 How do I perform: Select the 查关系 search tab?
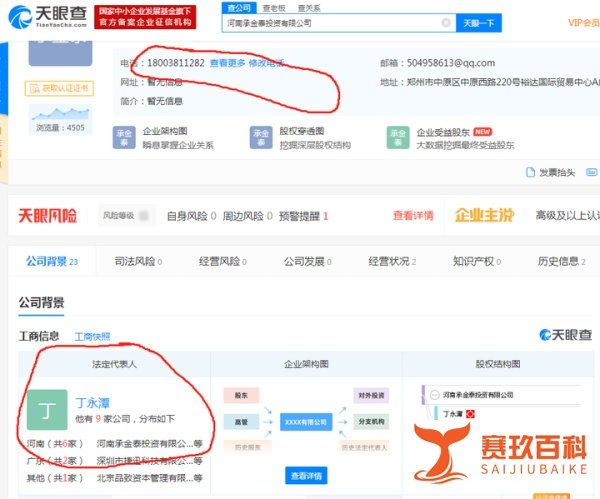pyautogui.click(x=309, y=8)
